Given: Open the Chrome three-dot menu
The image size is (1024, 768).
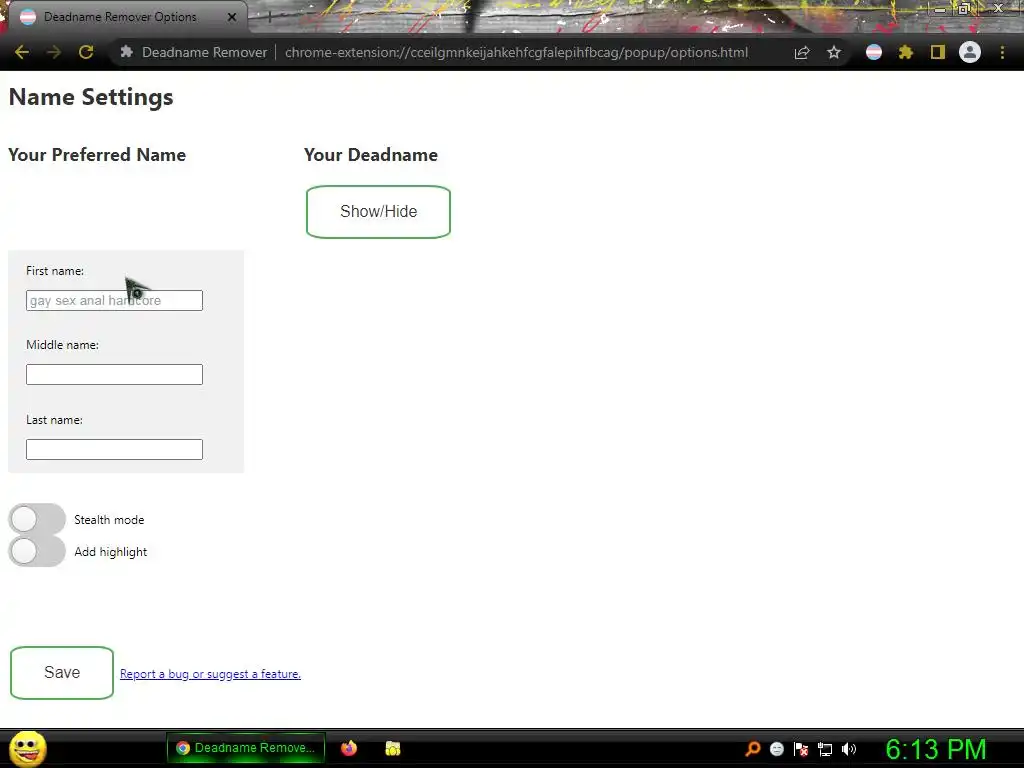Looking at the screenshot, I should click(1002, 52).
